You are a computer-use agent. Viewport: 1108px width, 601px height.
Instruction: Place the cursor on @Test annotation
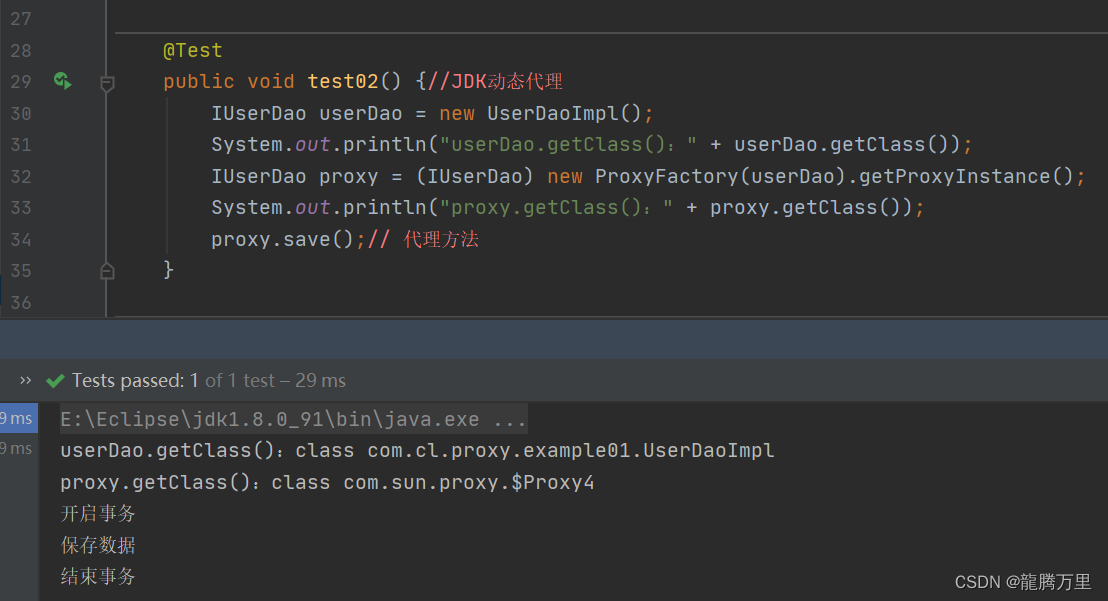pos(192,51)
